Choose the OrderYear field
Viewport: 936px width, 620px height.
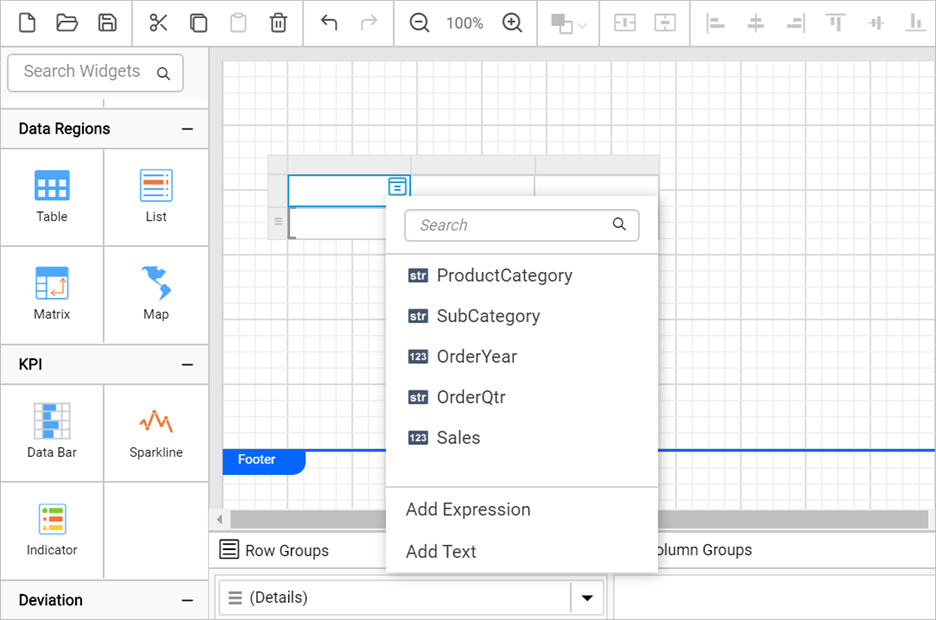click(x=522, y=357)
